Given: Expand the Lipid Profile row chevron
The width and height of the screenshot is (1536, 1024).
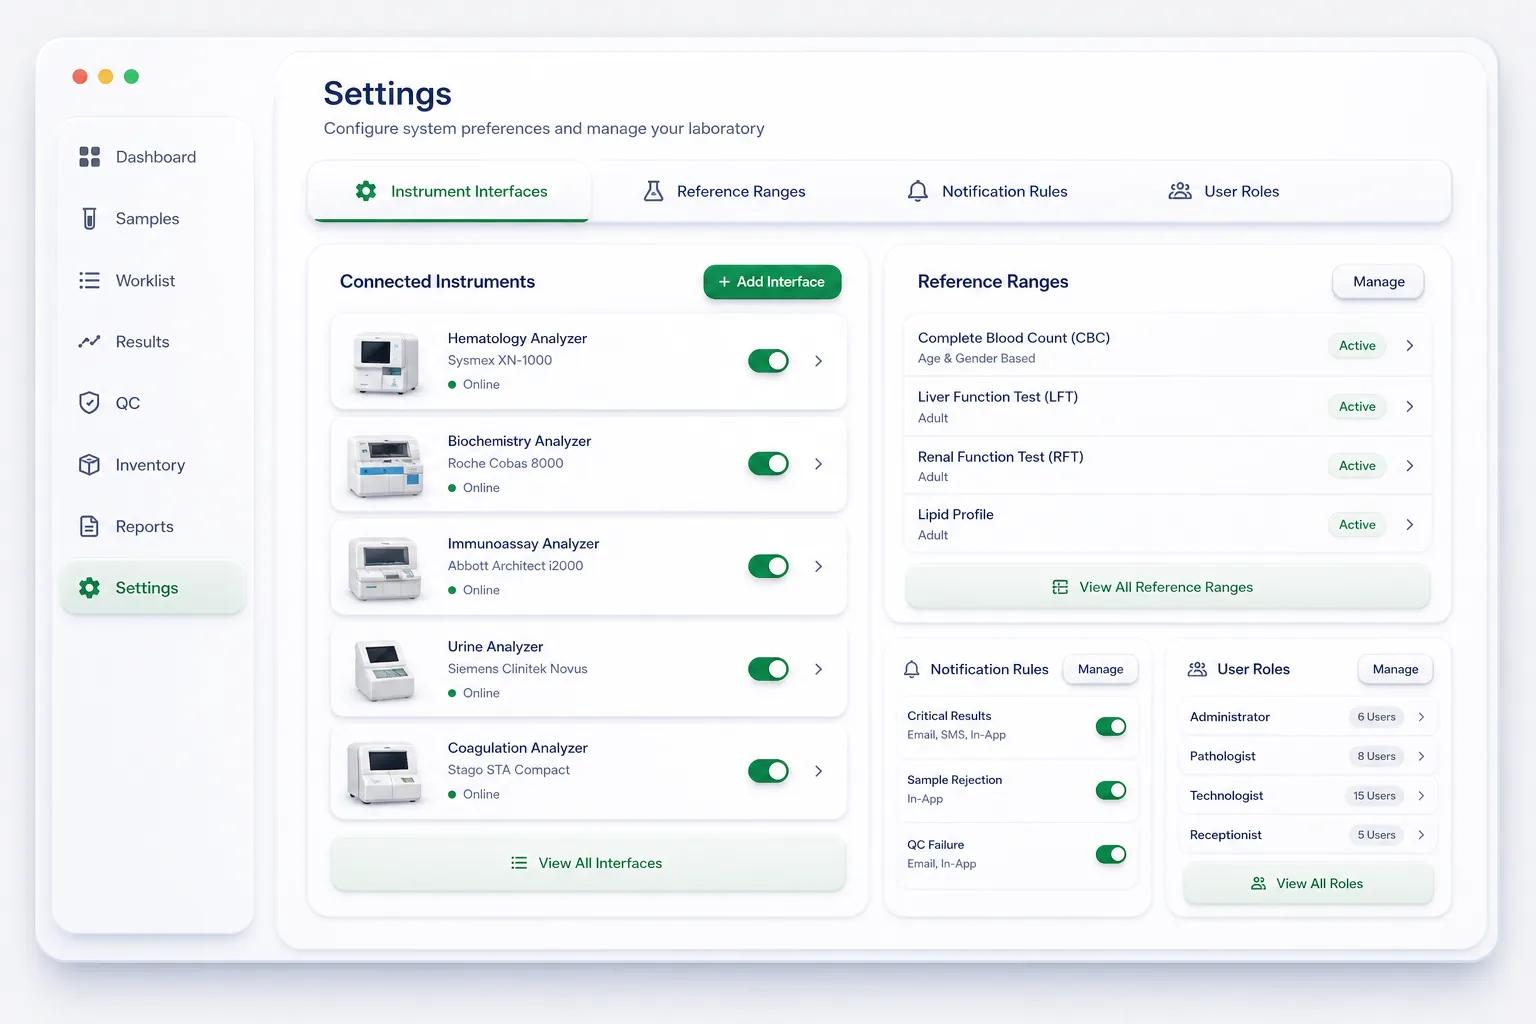Looking at the screenshot, I should coord(1409,525).
